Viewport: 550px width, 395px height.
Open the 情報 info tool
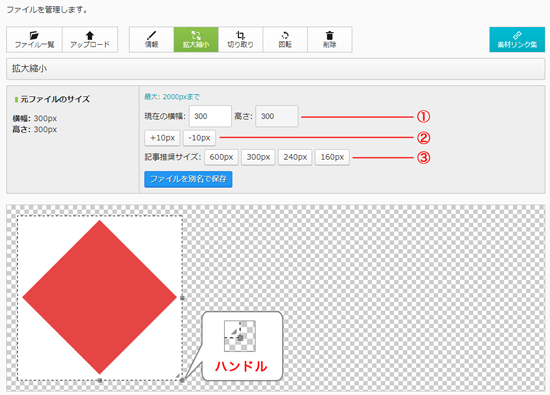coord(152,40)
